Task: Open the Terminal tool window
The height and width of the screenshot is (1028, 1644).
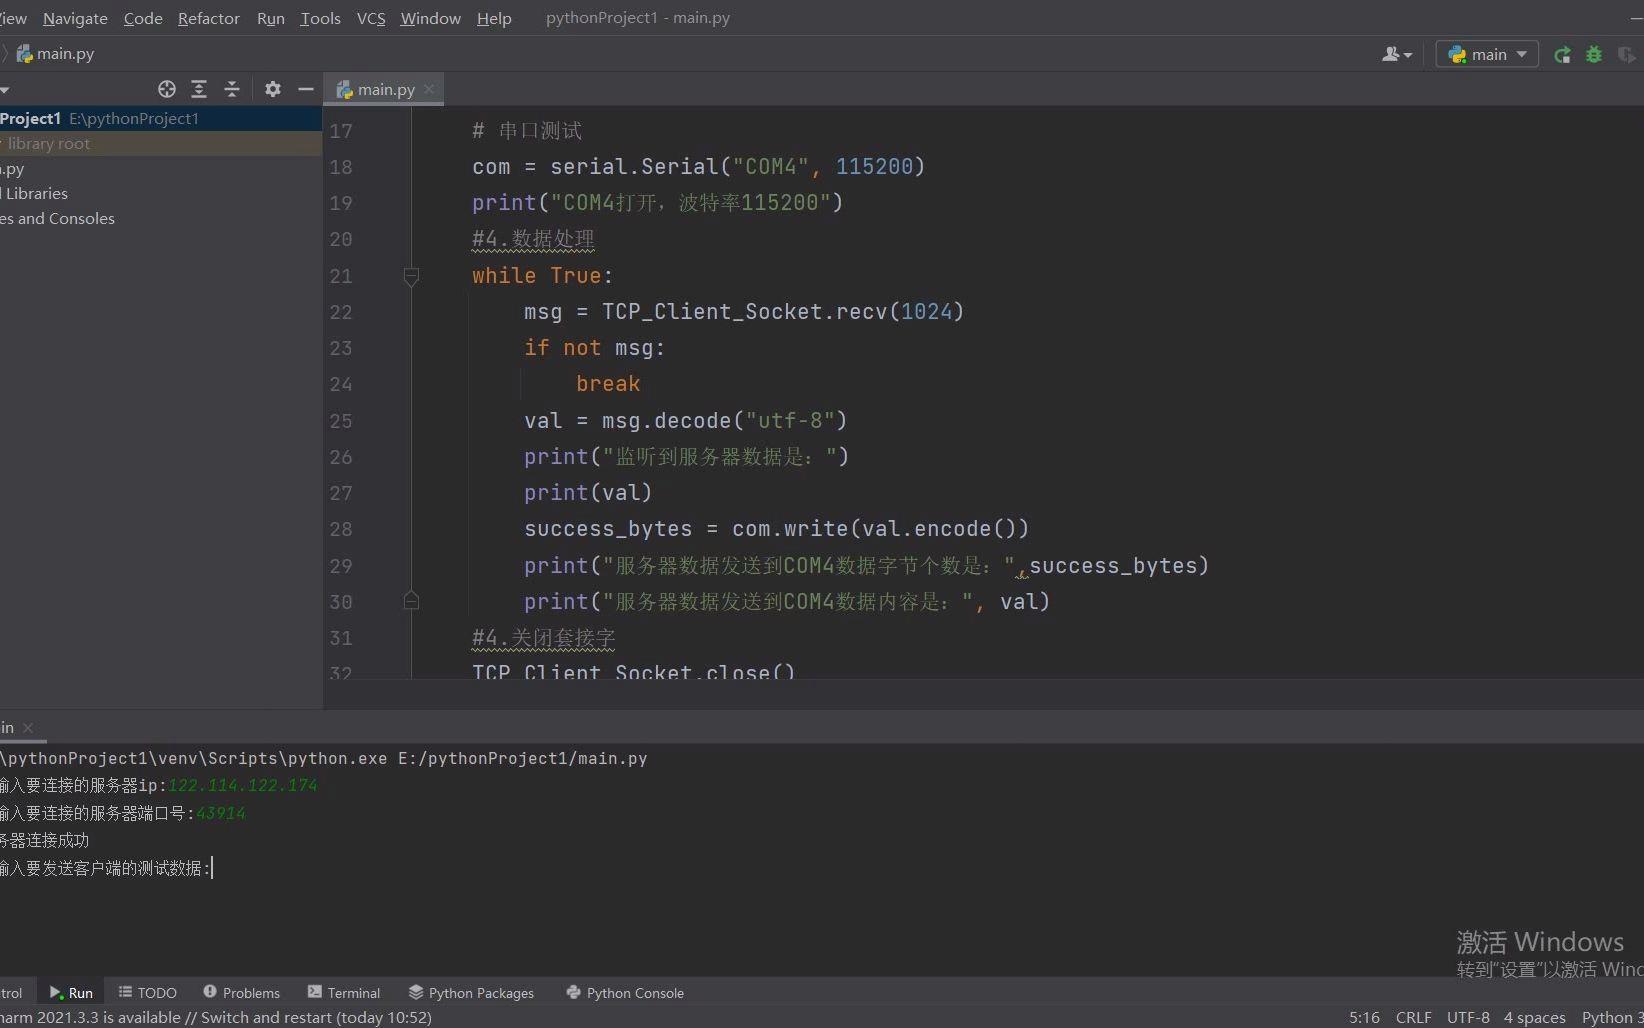Action: [x=344, y=993]
